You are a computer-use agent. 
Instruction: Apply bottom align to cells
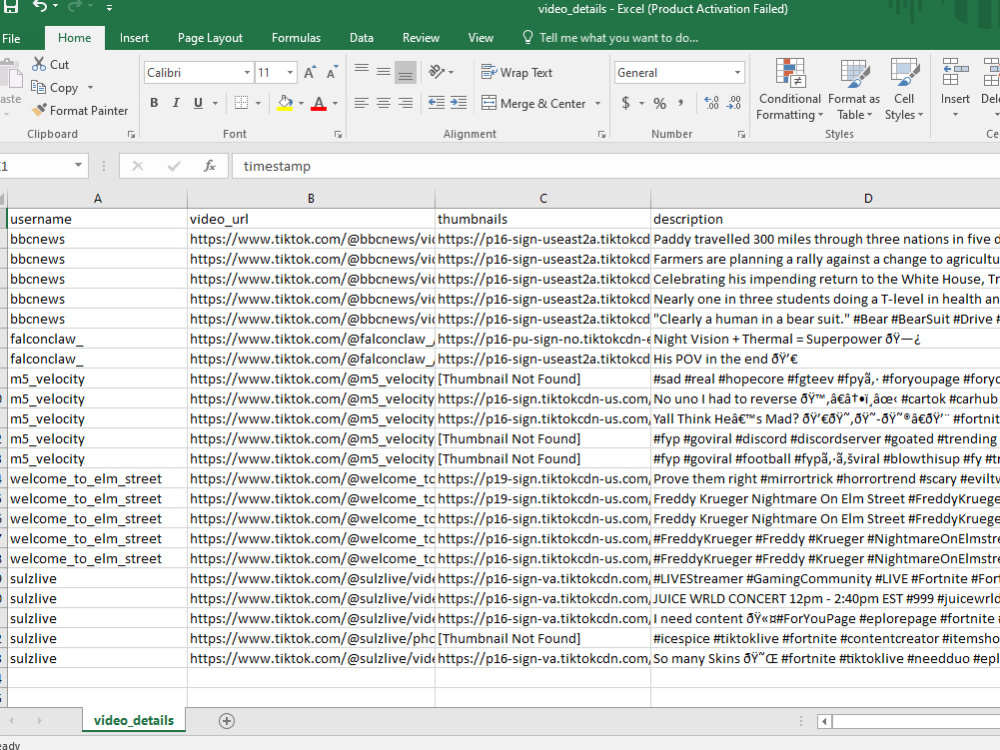pos(405,72)
